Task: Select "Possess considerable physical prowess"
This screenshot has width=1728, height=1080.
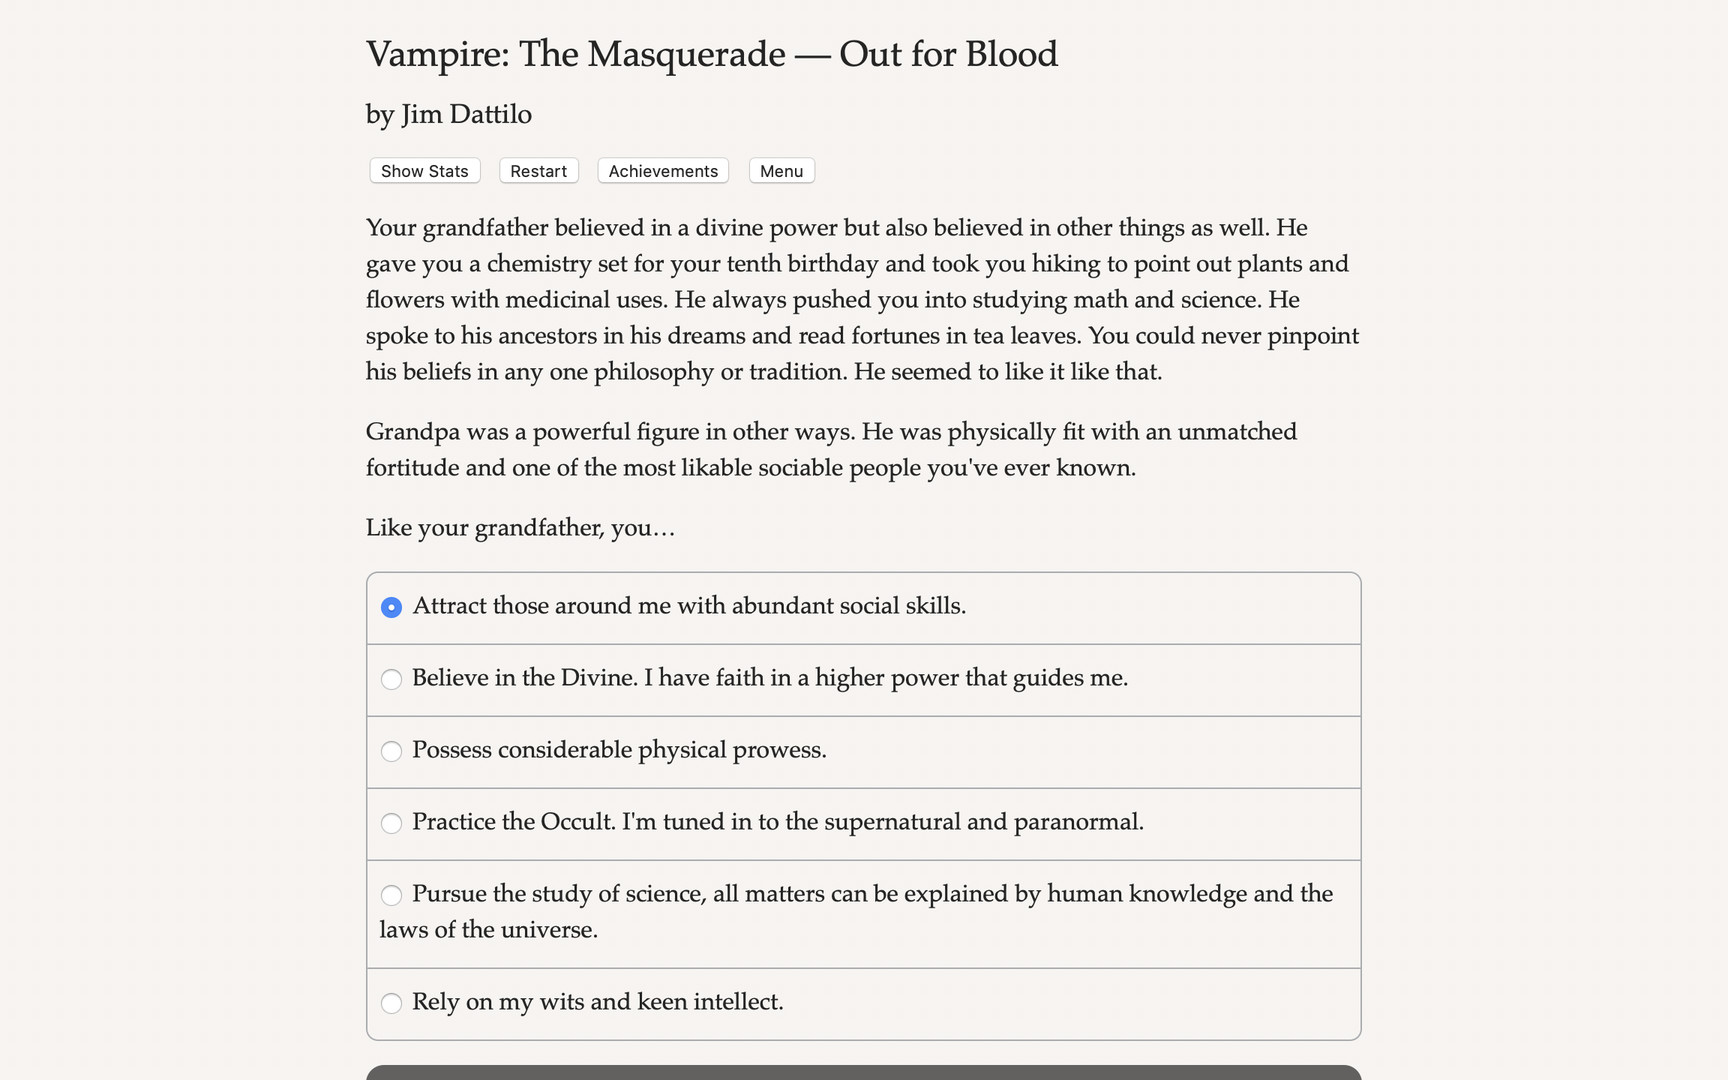Action: 620,751
